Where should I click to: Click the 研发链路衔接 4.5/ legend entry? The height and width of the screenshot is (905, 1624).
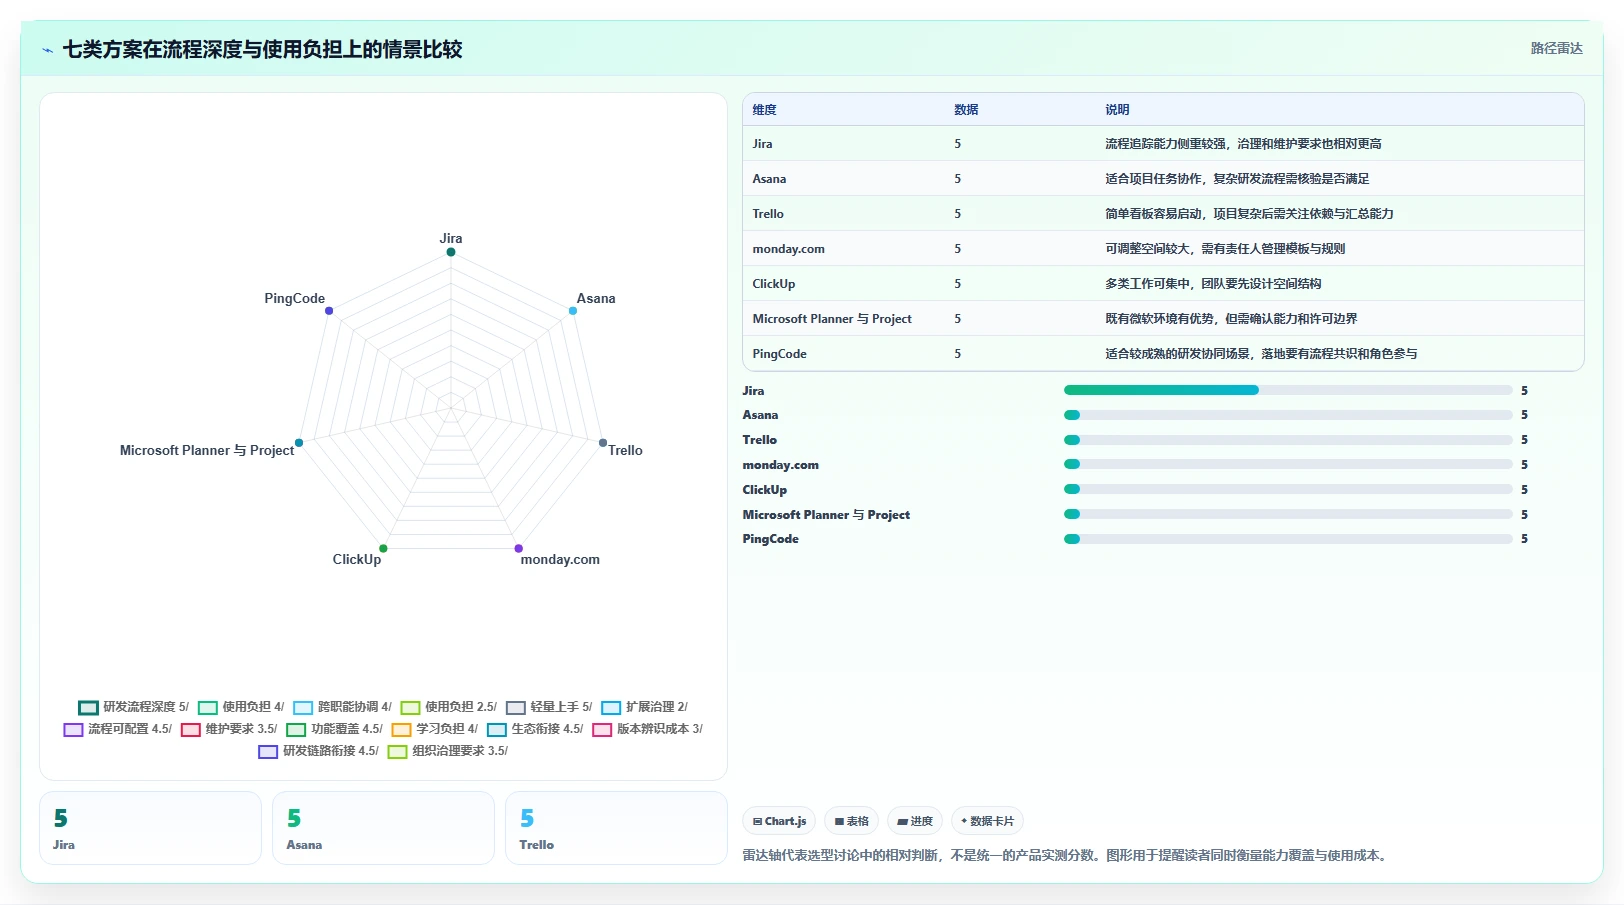click(x=319, y=751)
